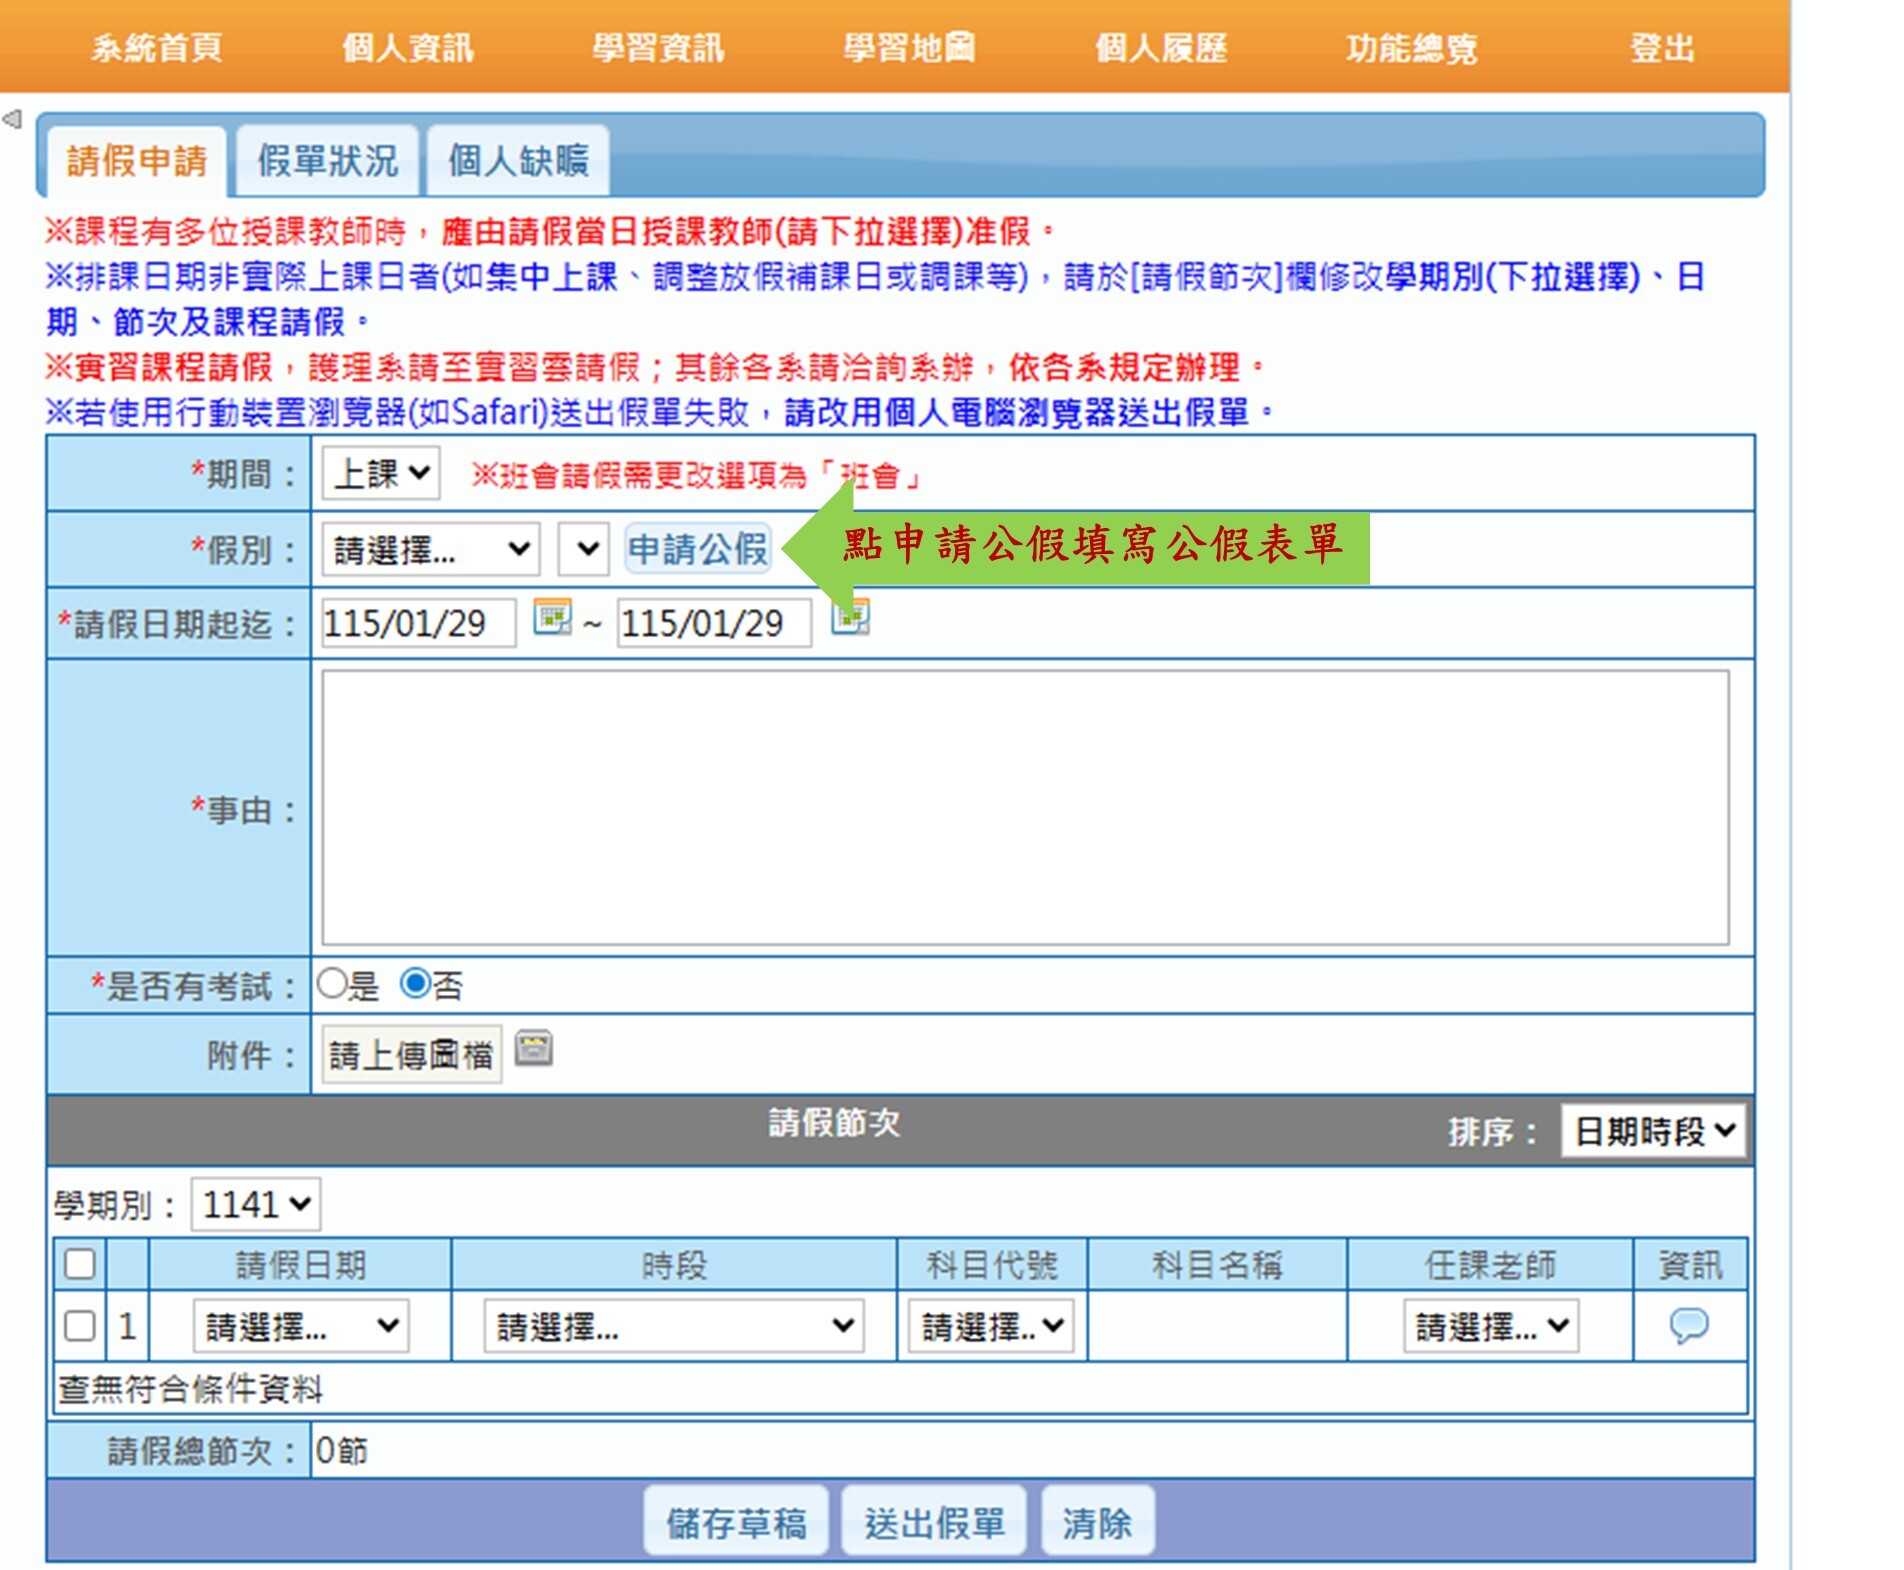
Task: Open the 學期別 dropdown showing 1141
Action: click(256, 1204)
